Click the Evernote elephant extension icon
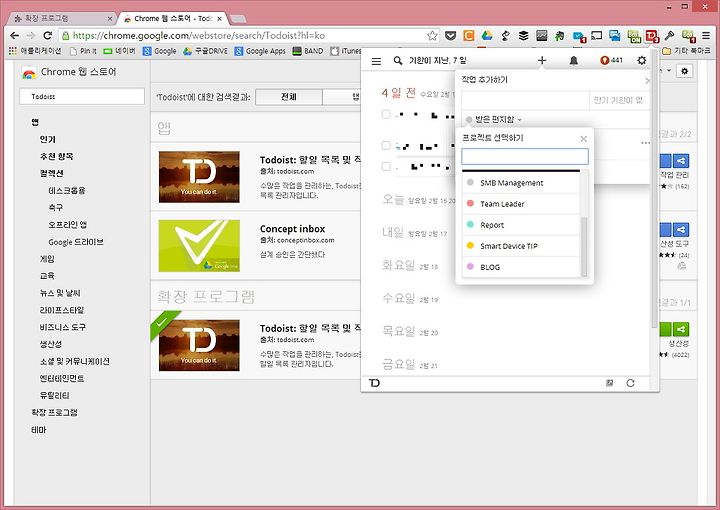Screen dimensions: 720x510 (560, 35)
